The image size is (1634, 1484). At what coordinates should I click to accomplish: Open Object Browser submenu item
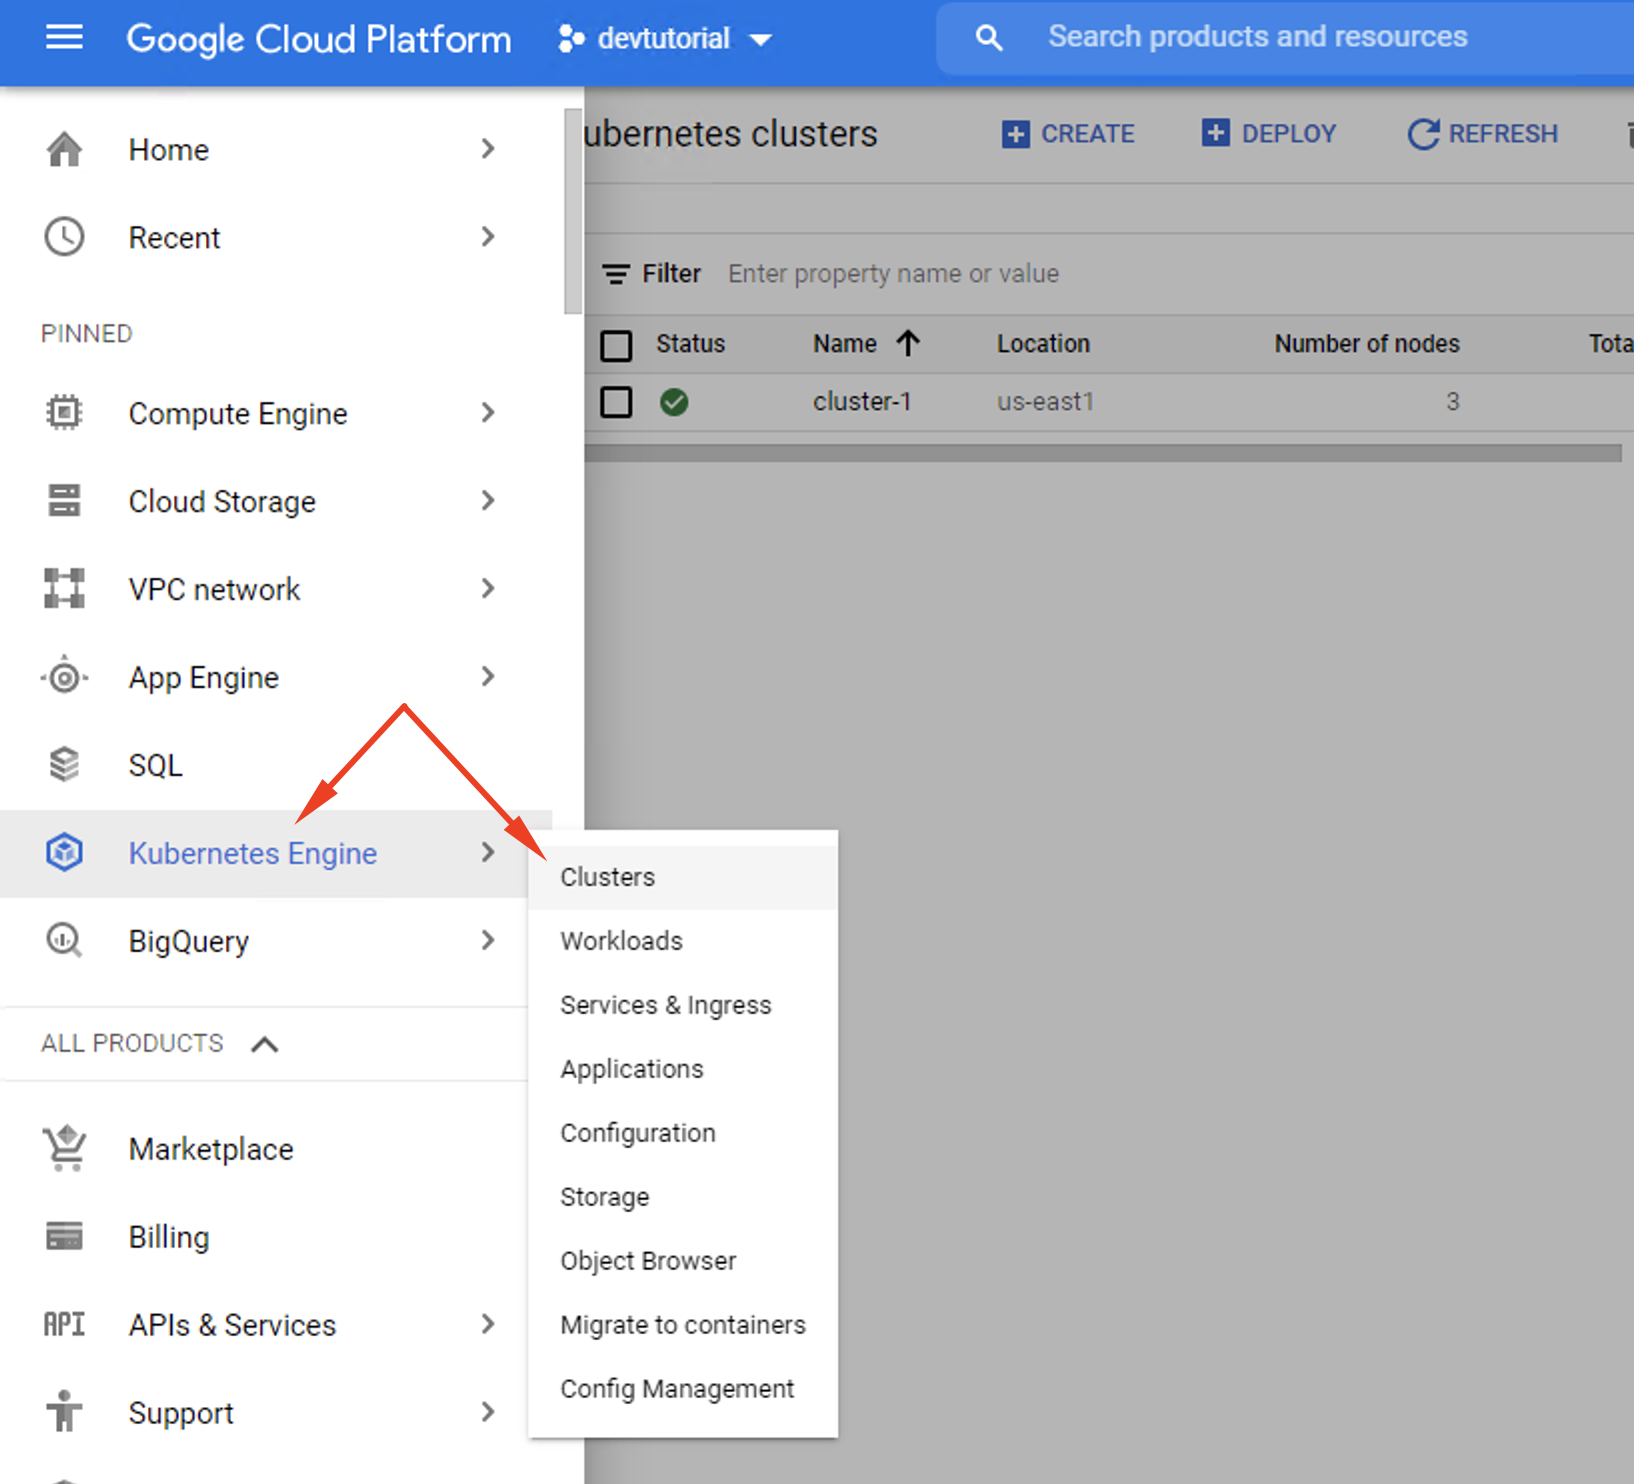coord(683,1262)
